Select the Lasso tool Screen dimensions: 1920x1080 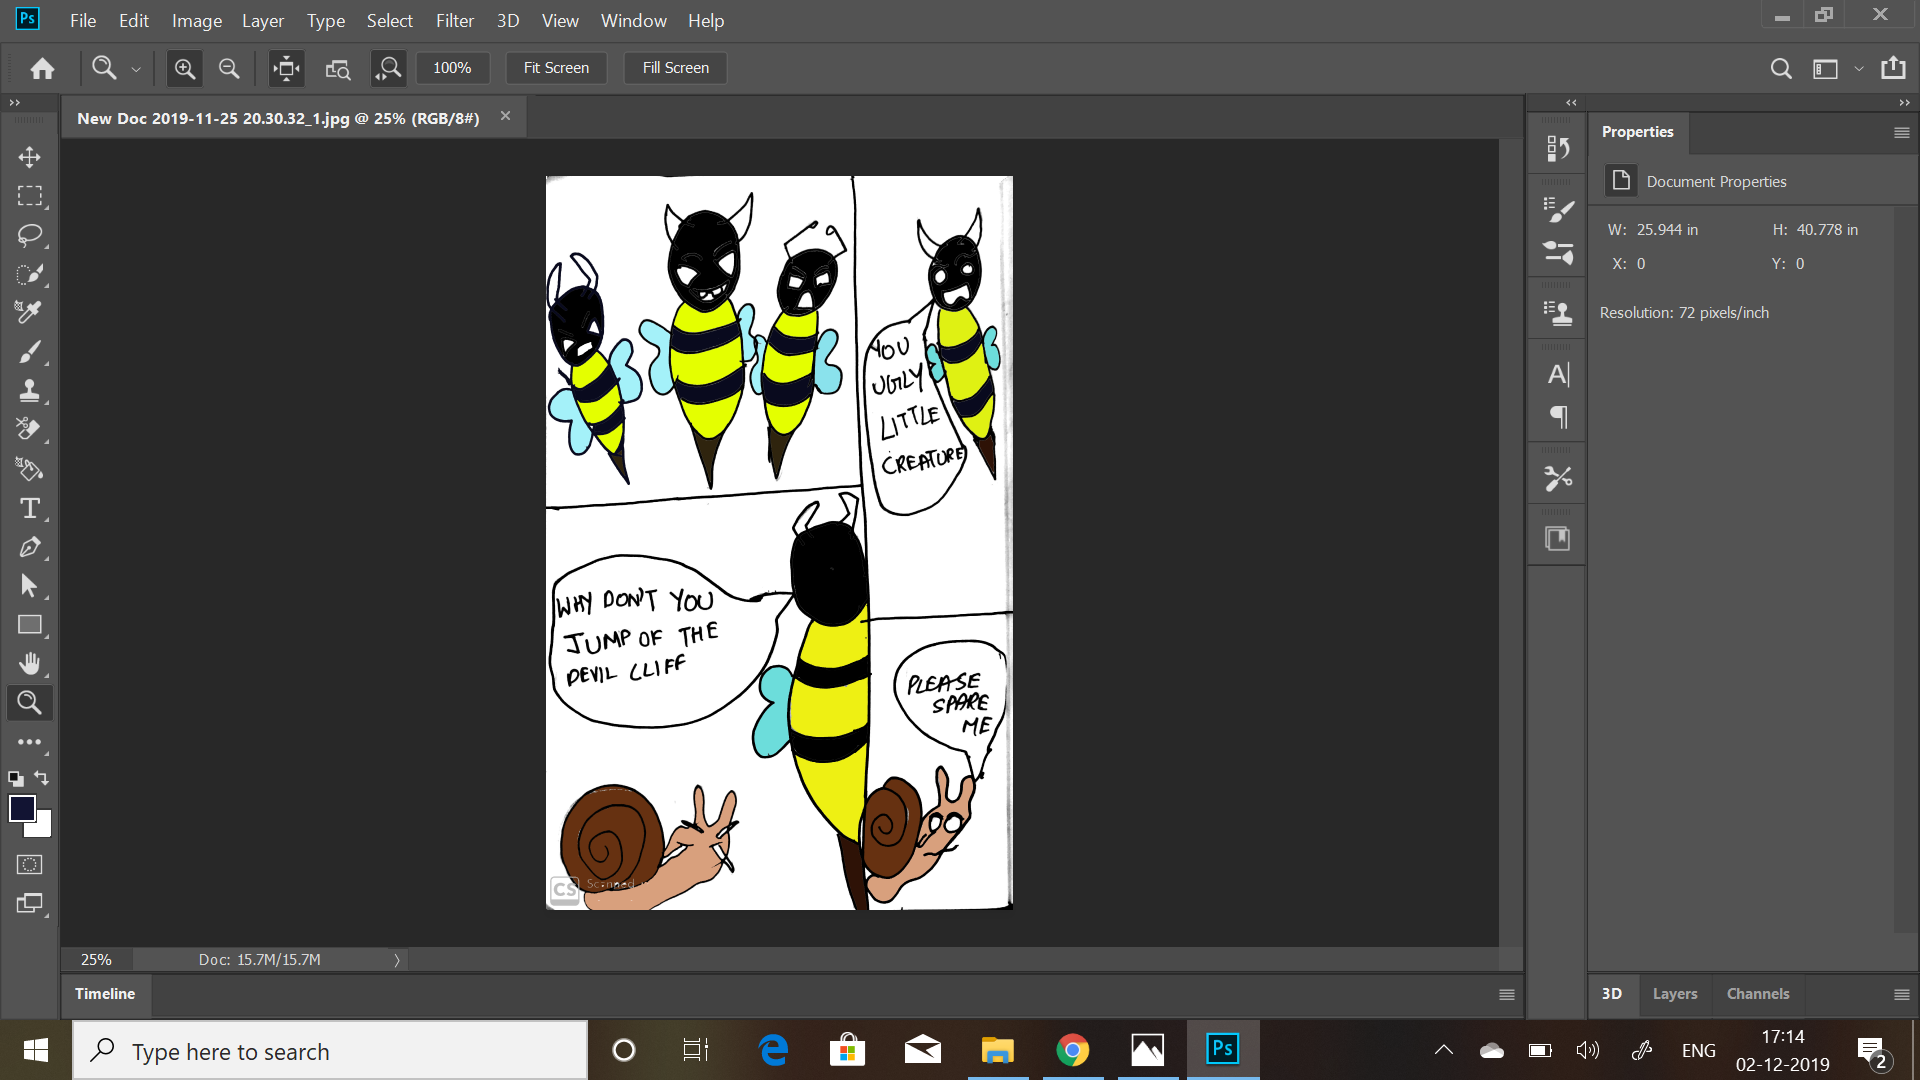point(29,235)
